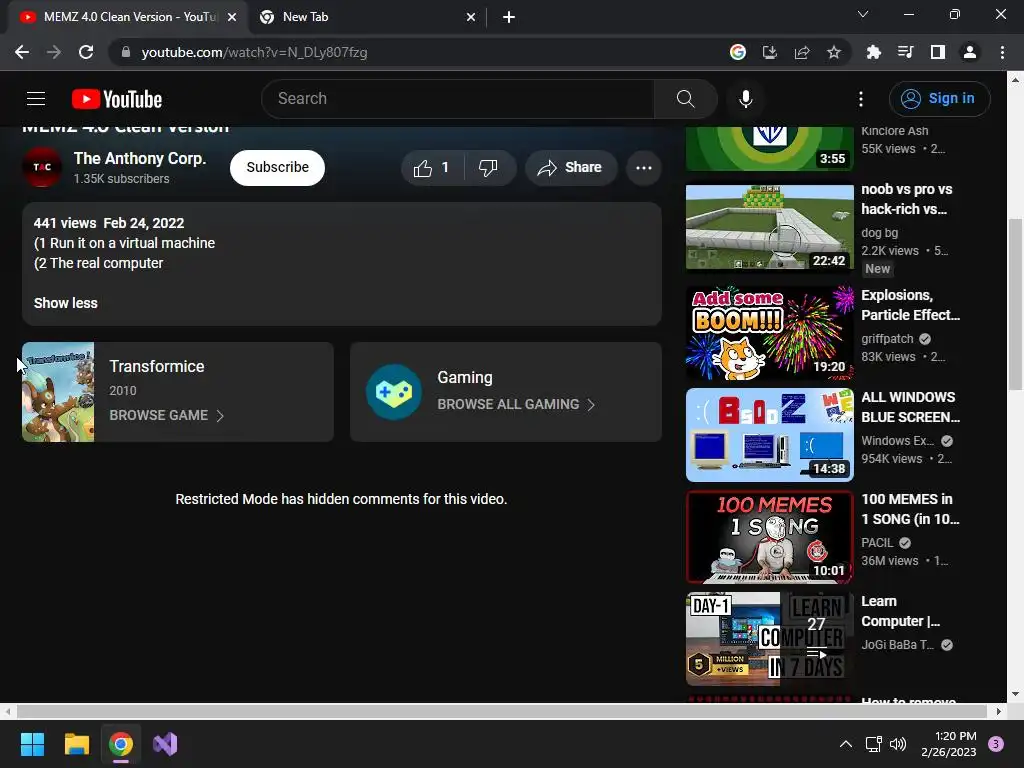Open Transformice game cover image
The width and height of the screenshot is (1024, 768).
[x=58, y=392]
